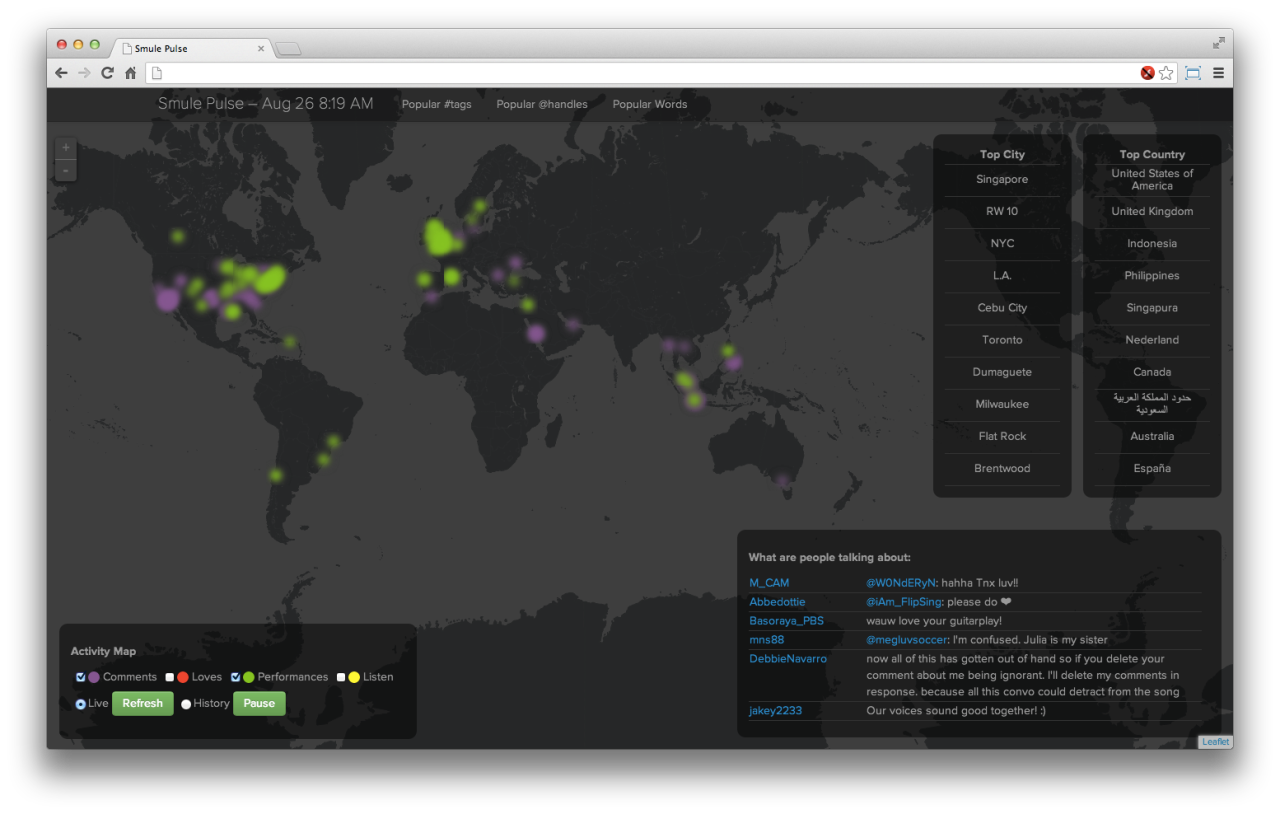The height and width of the screenshot is (814, 1280).
Task: Open the Popular #tags menu
Action: point(436,104)
